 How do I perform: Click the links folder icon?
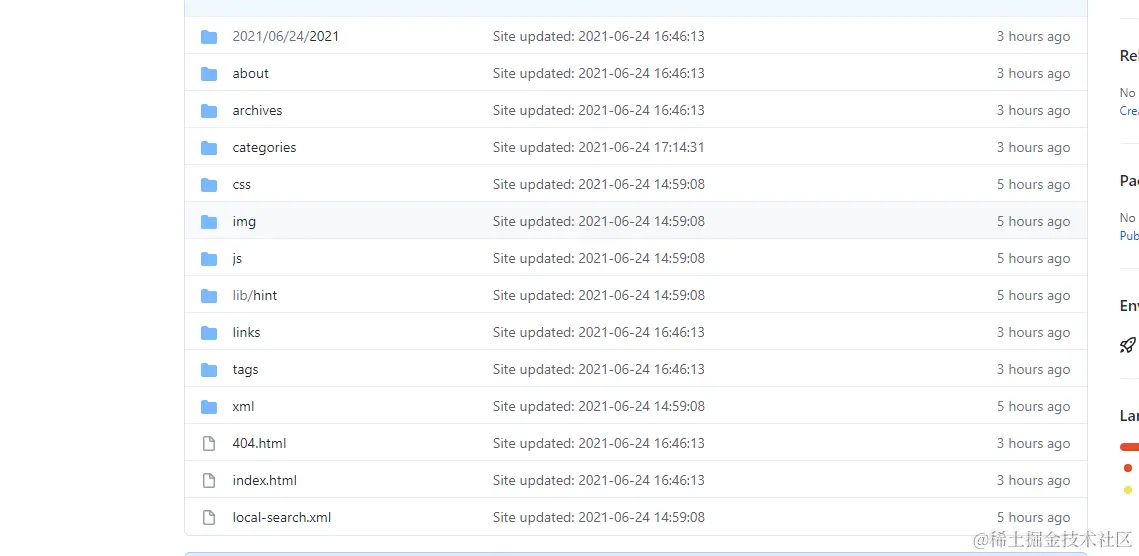[209, 332]
